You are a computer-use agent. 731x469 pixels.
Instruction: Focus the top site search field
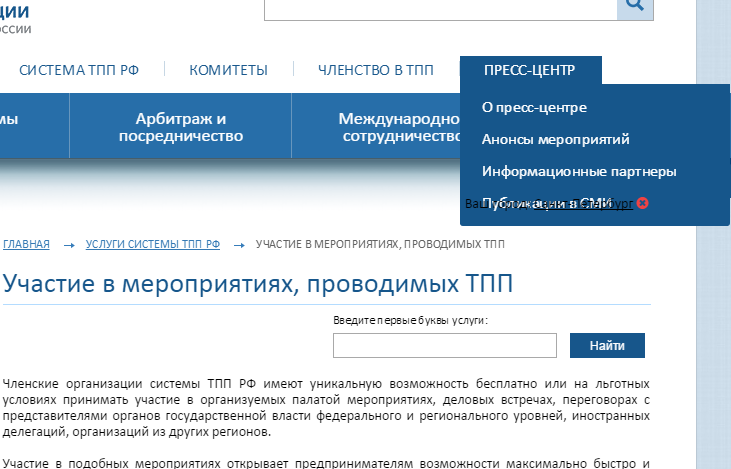[441, 8]
